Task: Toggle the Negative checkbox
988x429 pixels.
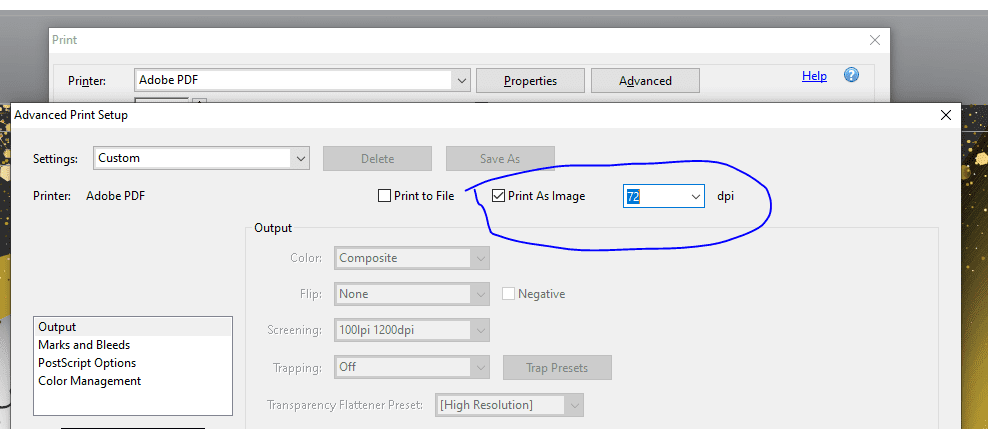Action: coord(509,294)
